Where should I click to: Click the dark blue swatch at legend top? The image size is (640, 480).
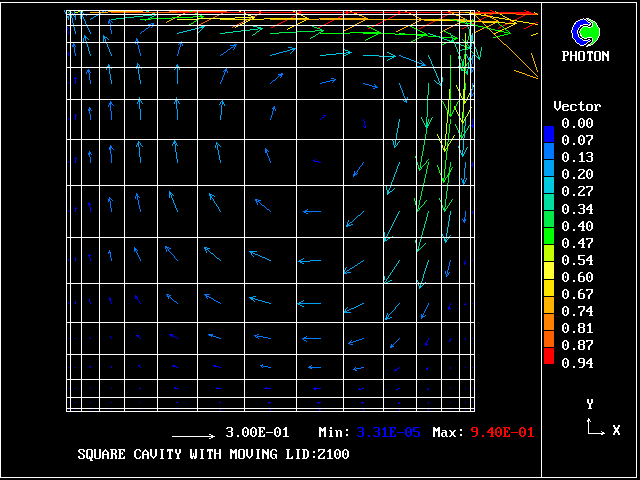548,130
